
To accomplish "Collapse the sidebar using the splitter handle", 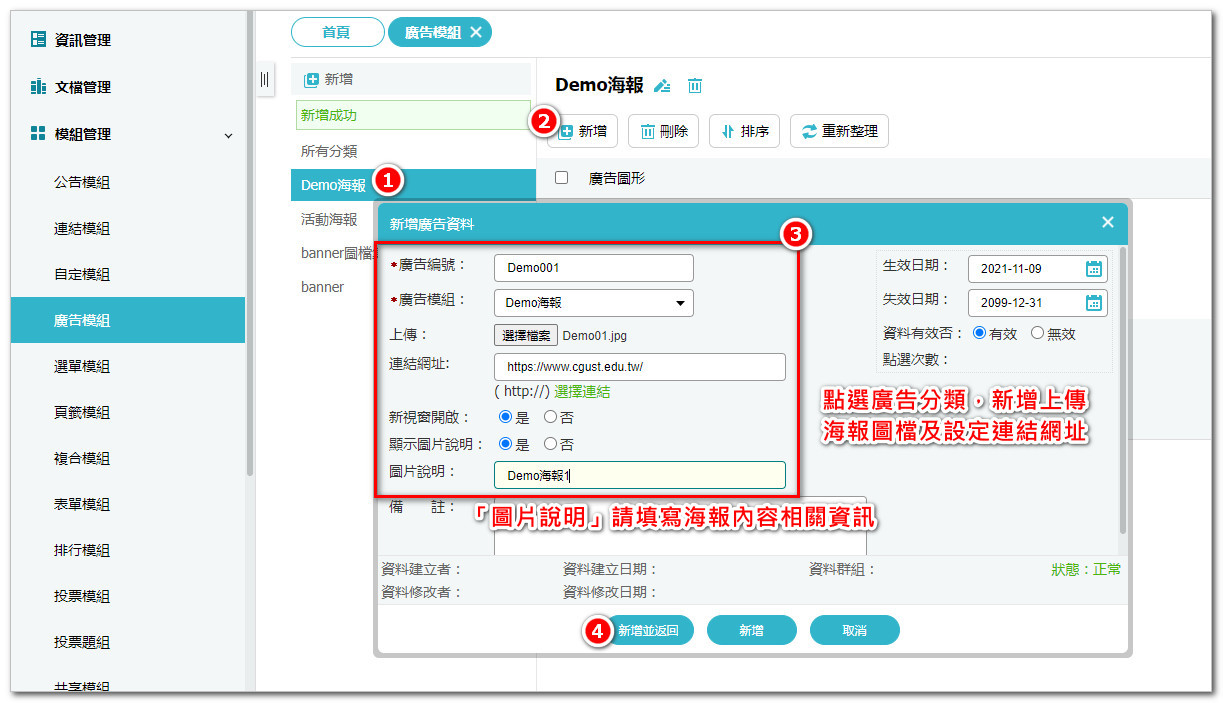I will [x=265, y=79].
